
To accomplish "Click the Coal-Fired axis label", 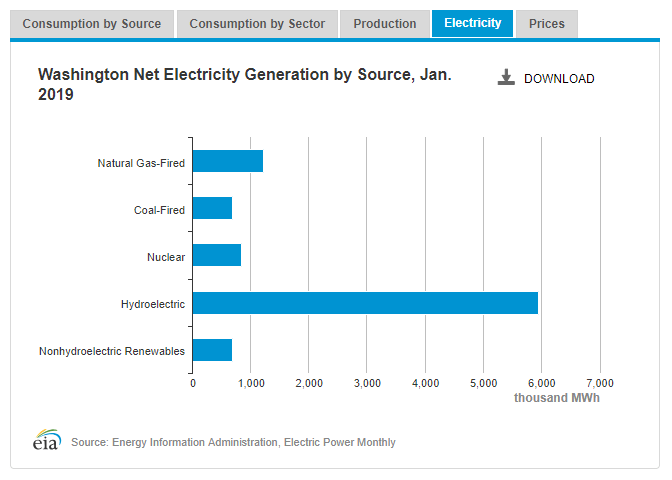I will (159, 210).
